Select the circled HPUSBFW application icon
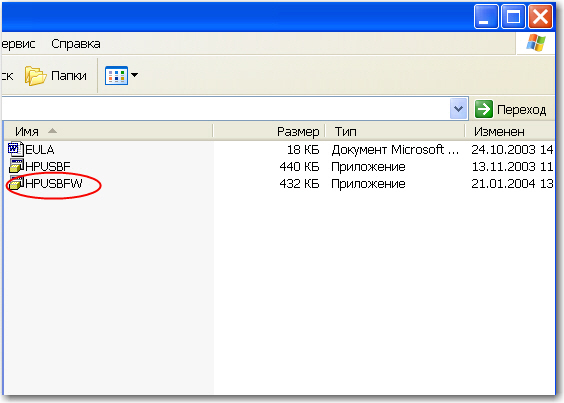The width and height of the screenshot is (564, 403). point(16,183)
